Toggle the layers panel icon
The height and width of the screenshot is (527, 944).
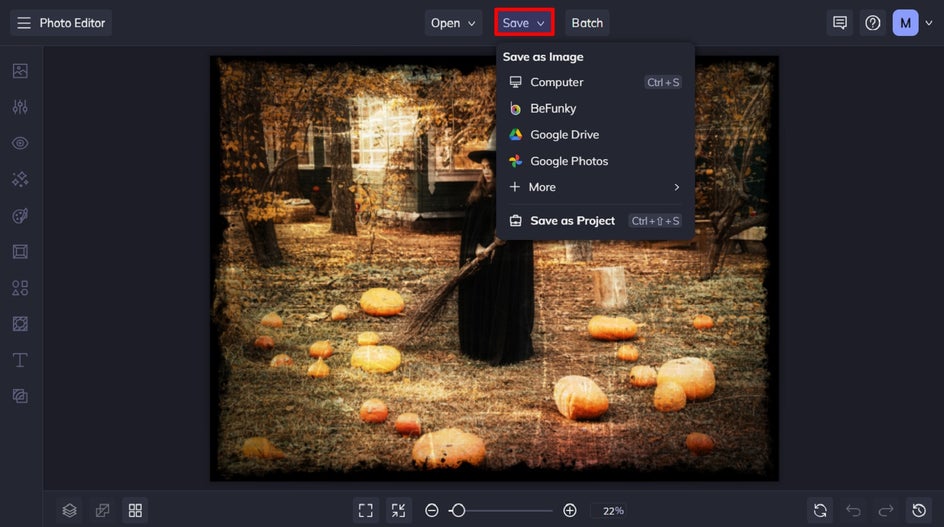click(69, 511)
